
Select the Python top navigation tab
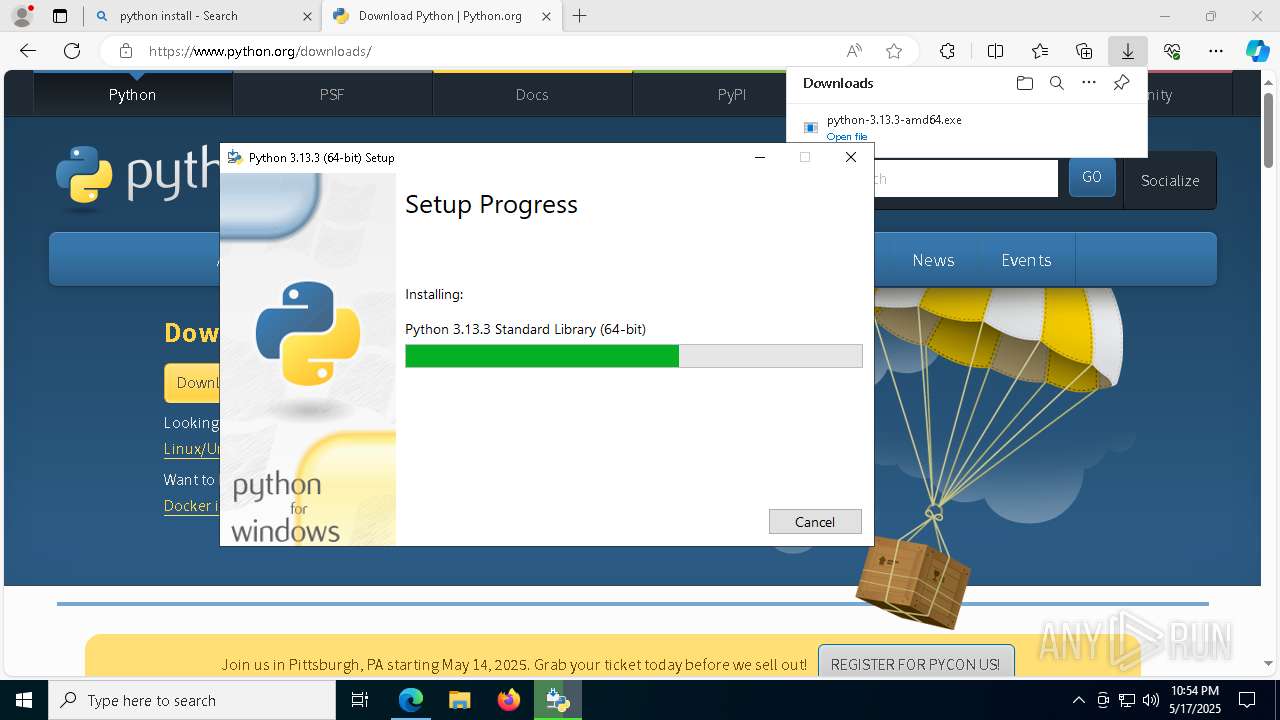click(x=132, y=94)
